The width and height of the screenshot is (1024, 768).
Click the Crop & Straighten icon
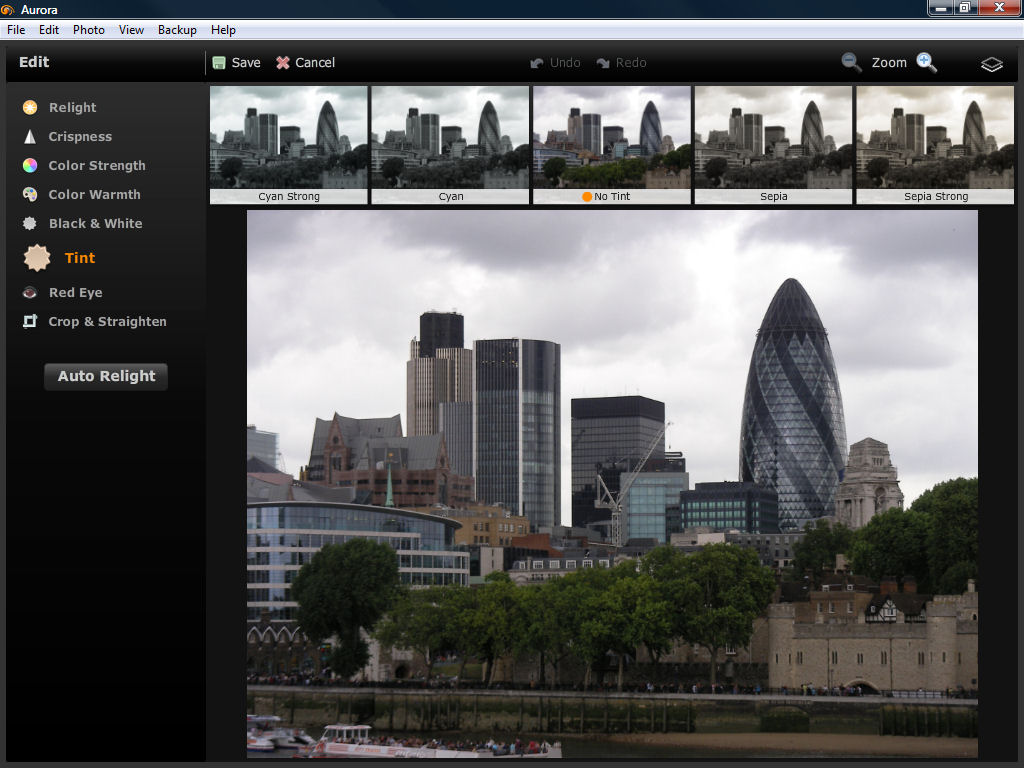(x=30, y=322)
